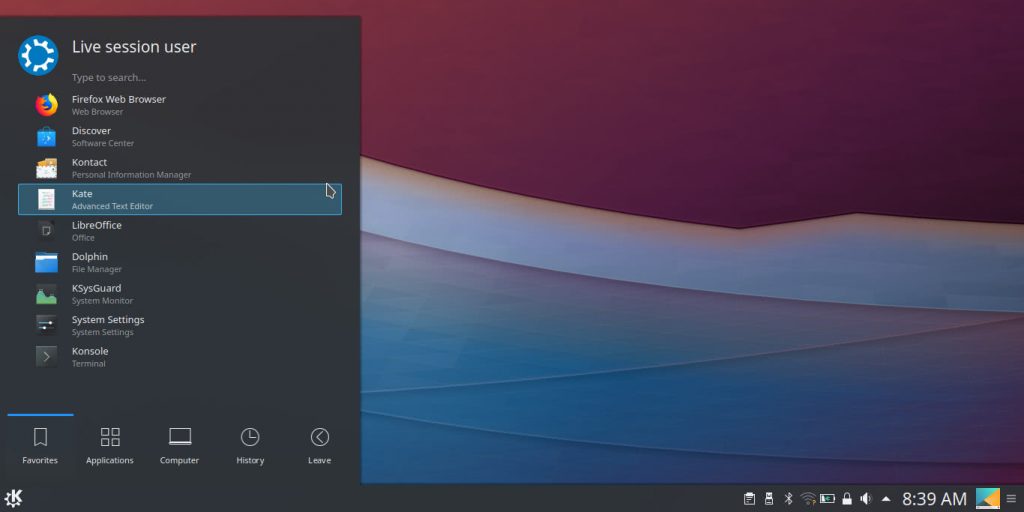Click the Terminal subtitle text
Viewport: 1024px width, 512px height.
click(88, 364)
